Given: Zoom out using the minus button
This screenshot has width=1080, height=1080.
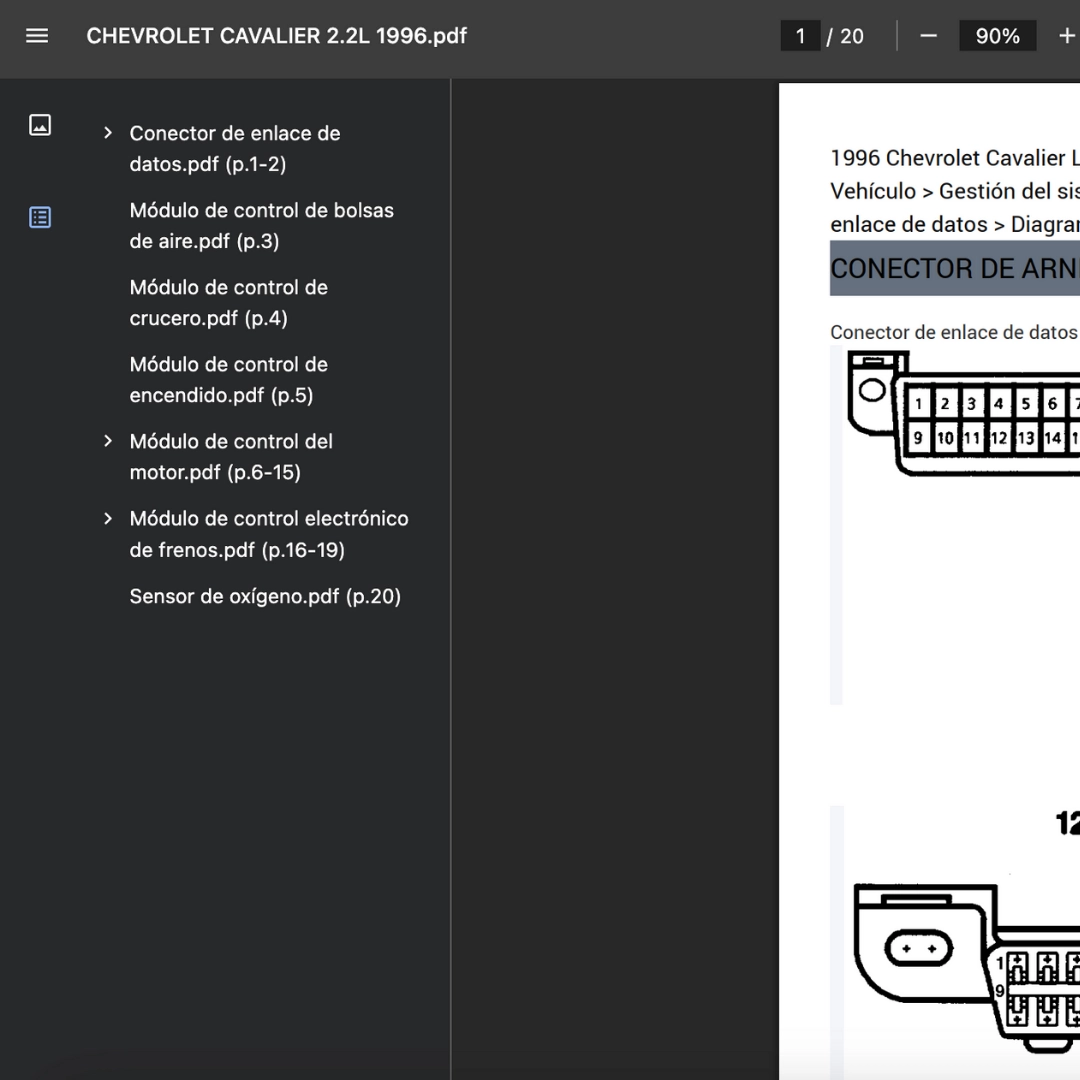Looking at the screenshot, I should pos(929,36).
